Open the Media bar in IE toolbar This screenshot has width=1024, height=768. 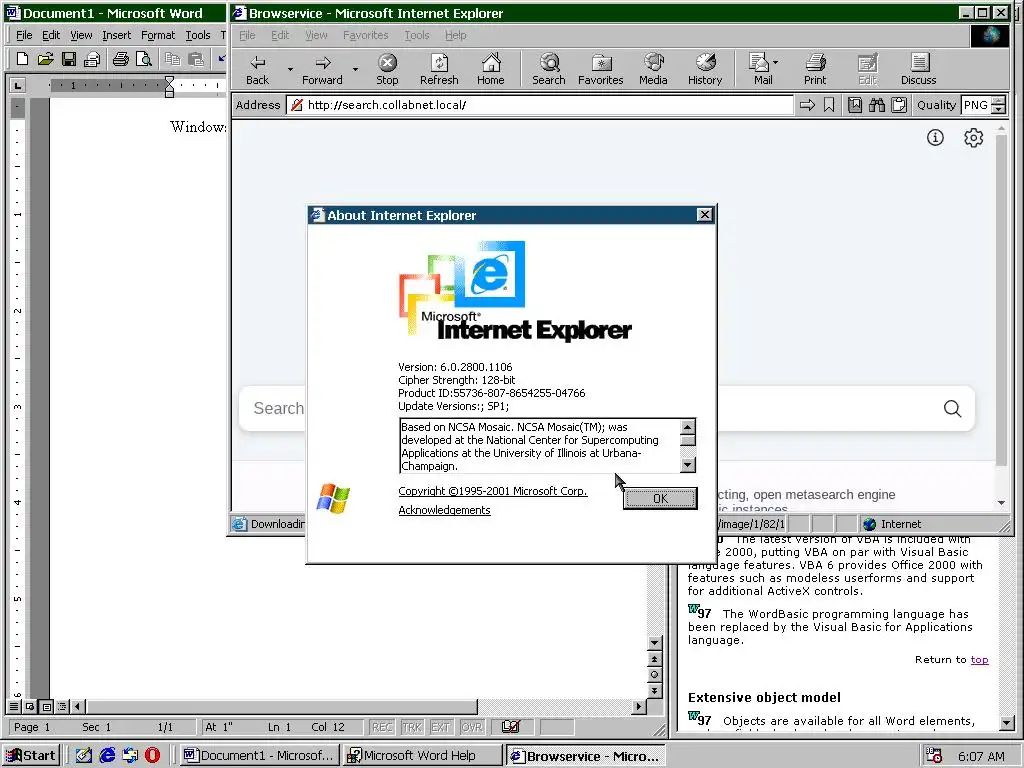(653, 70)
